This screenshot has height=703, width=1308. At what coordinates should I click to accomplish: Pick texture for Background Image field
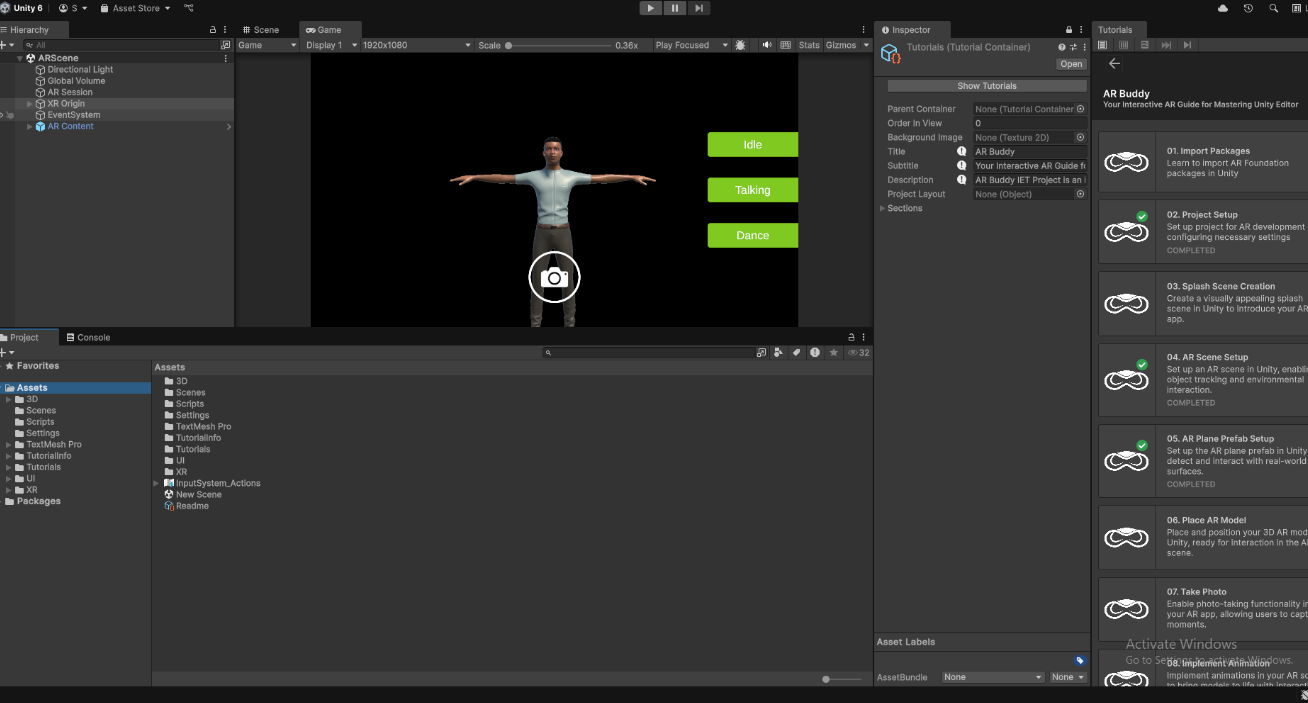coord(1080,138)
